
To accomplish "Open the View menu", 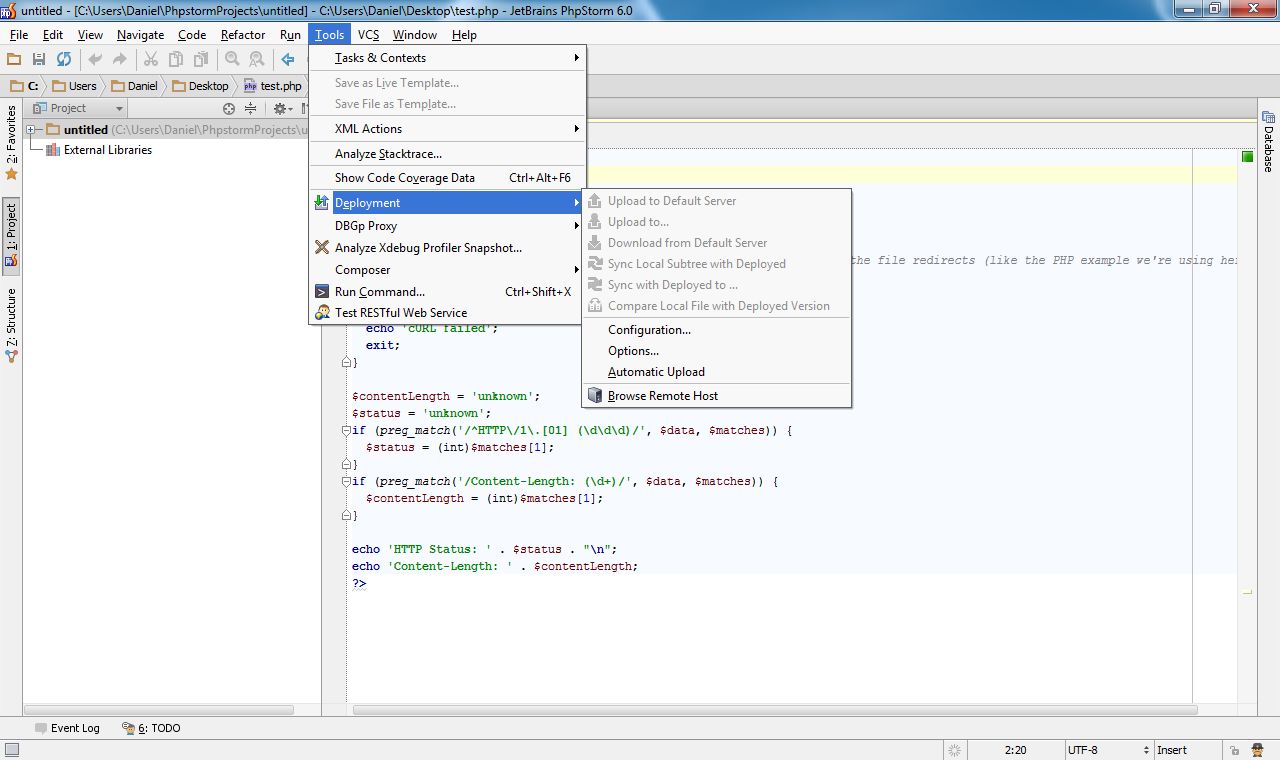I will [x=90, y=34].
